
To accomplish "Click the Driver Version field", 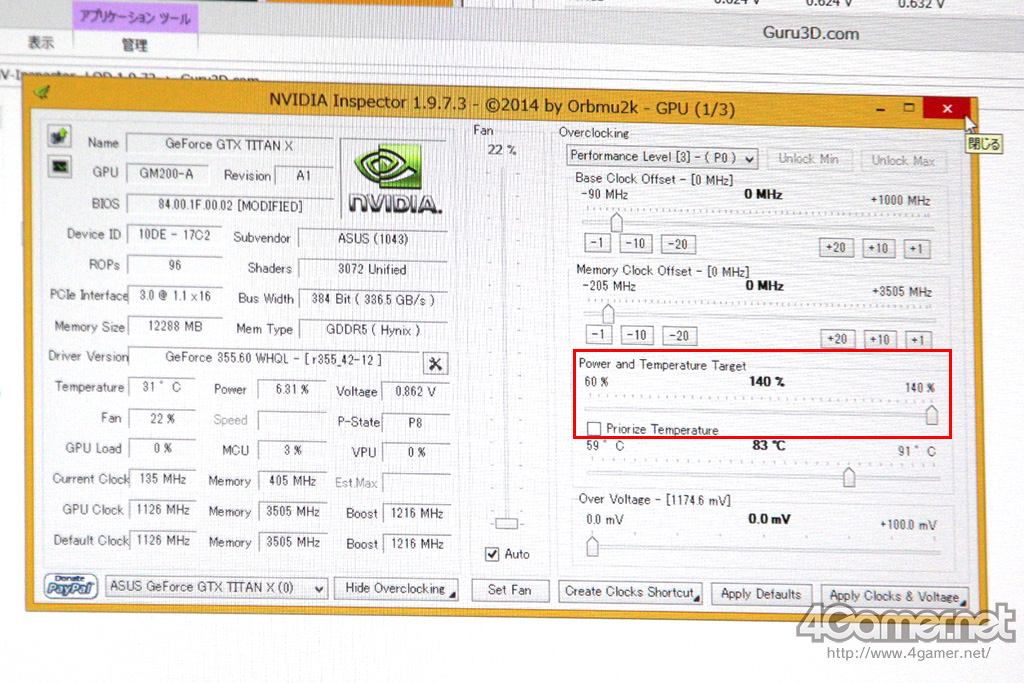I will click(274, 358).
